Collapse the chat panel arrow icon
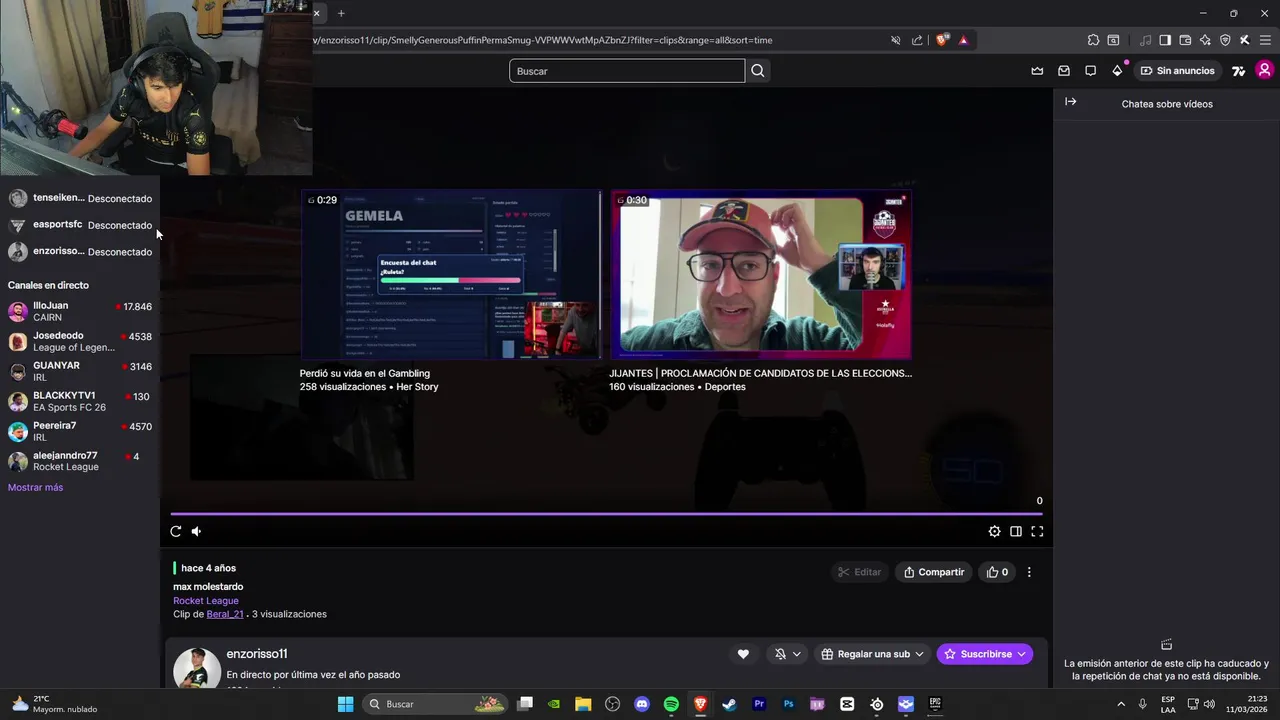Viewport: 1280px width, 720px height. pos(1070,102)
